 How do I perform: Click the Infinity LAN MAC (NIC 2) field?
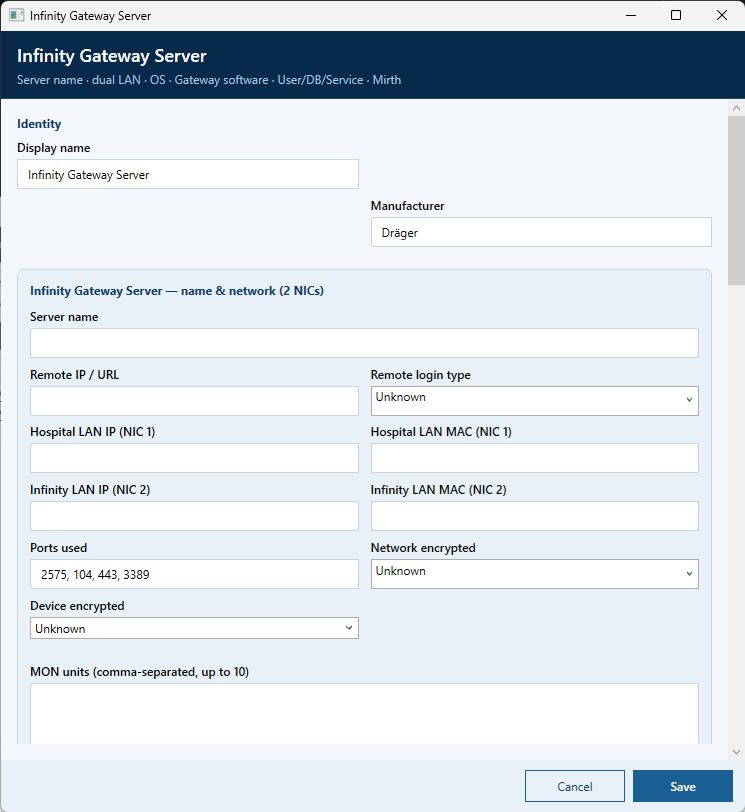click(534, 516)
